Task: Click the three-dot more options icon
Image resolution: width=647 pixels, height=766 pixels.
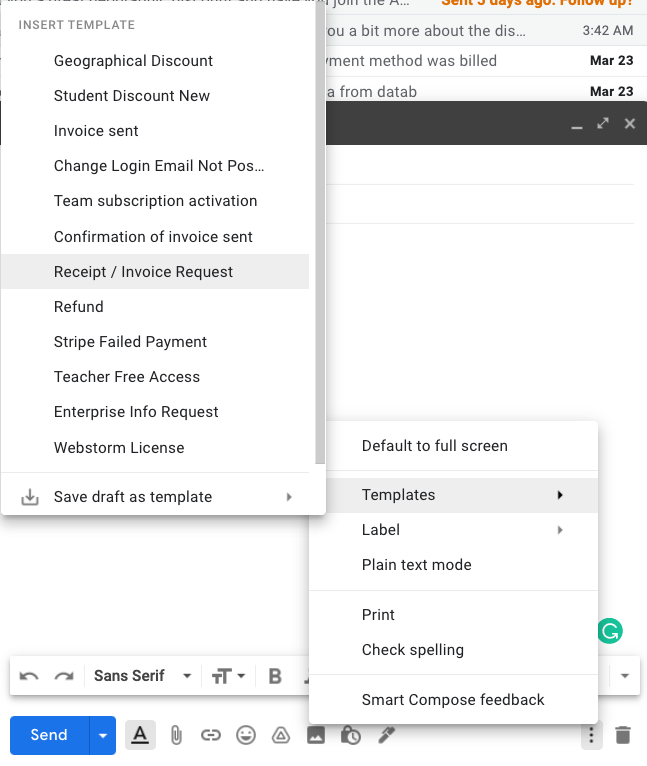Action: point(591,735)
